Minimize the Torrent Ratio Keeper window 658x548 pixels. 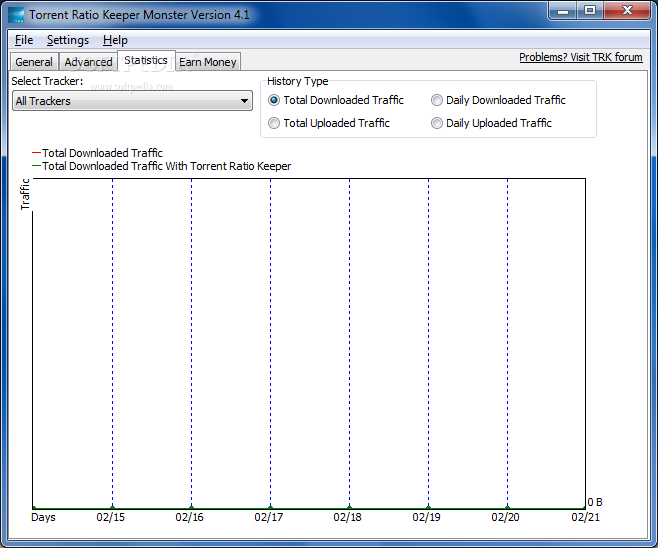(x=563, y=11)
